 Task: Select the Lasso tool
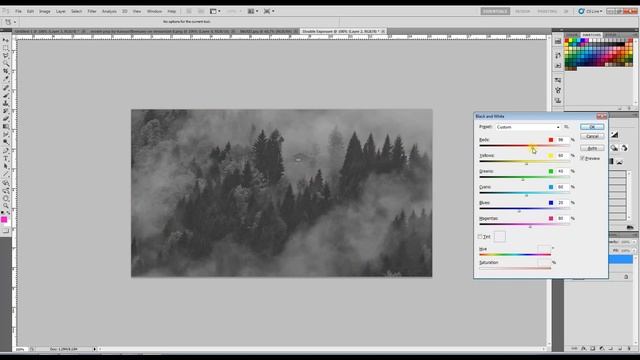pos(6,56)
